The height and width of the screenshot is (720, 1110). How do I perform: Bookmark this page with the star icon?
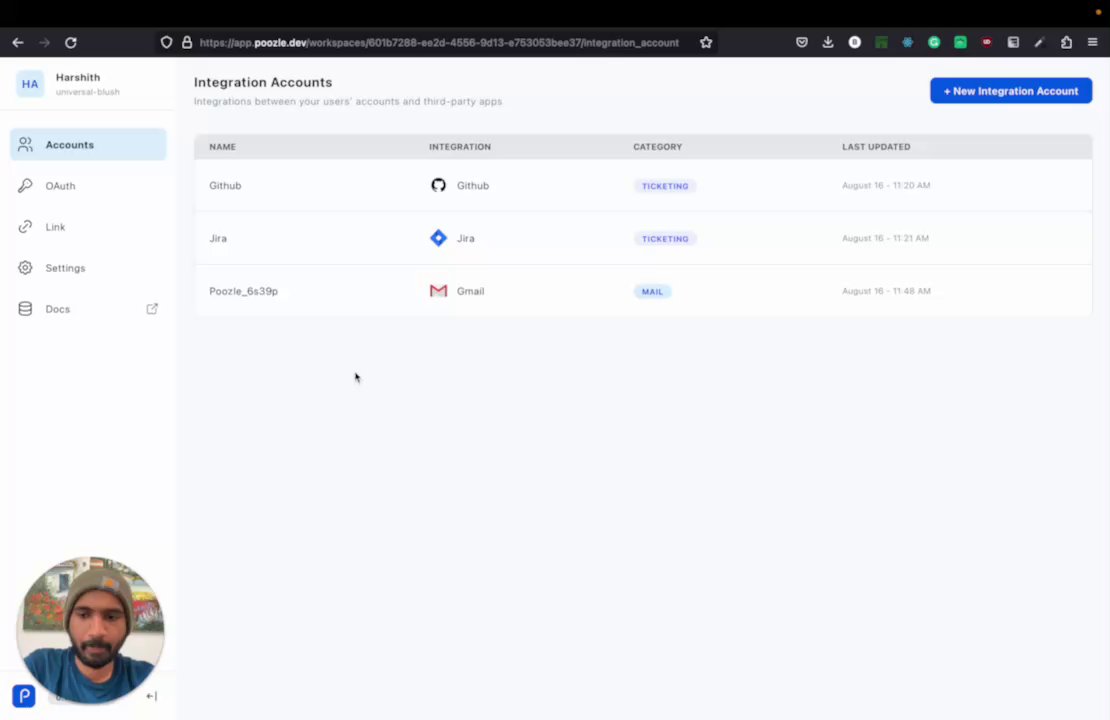(706, 43)
